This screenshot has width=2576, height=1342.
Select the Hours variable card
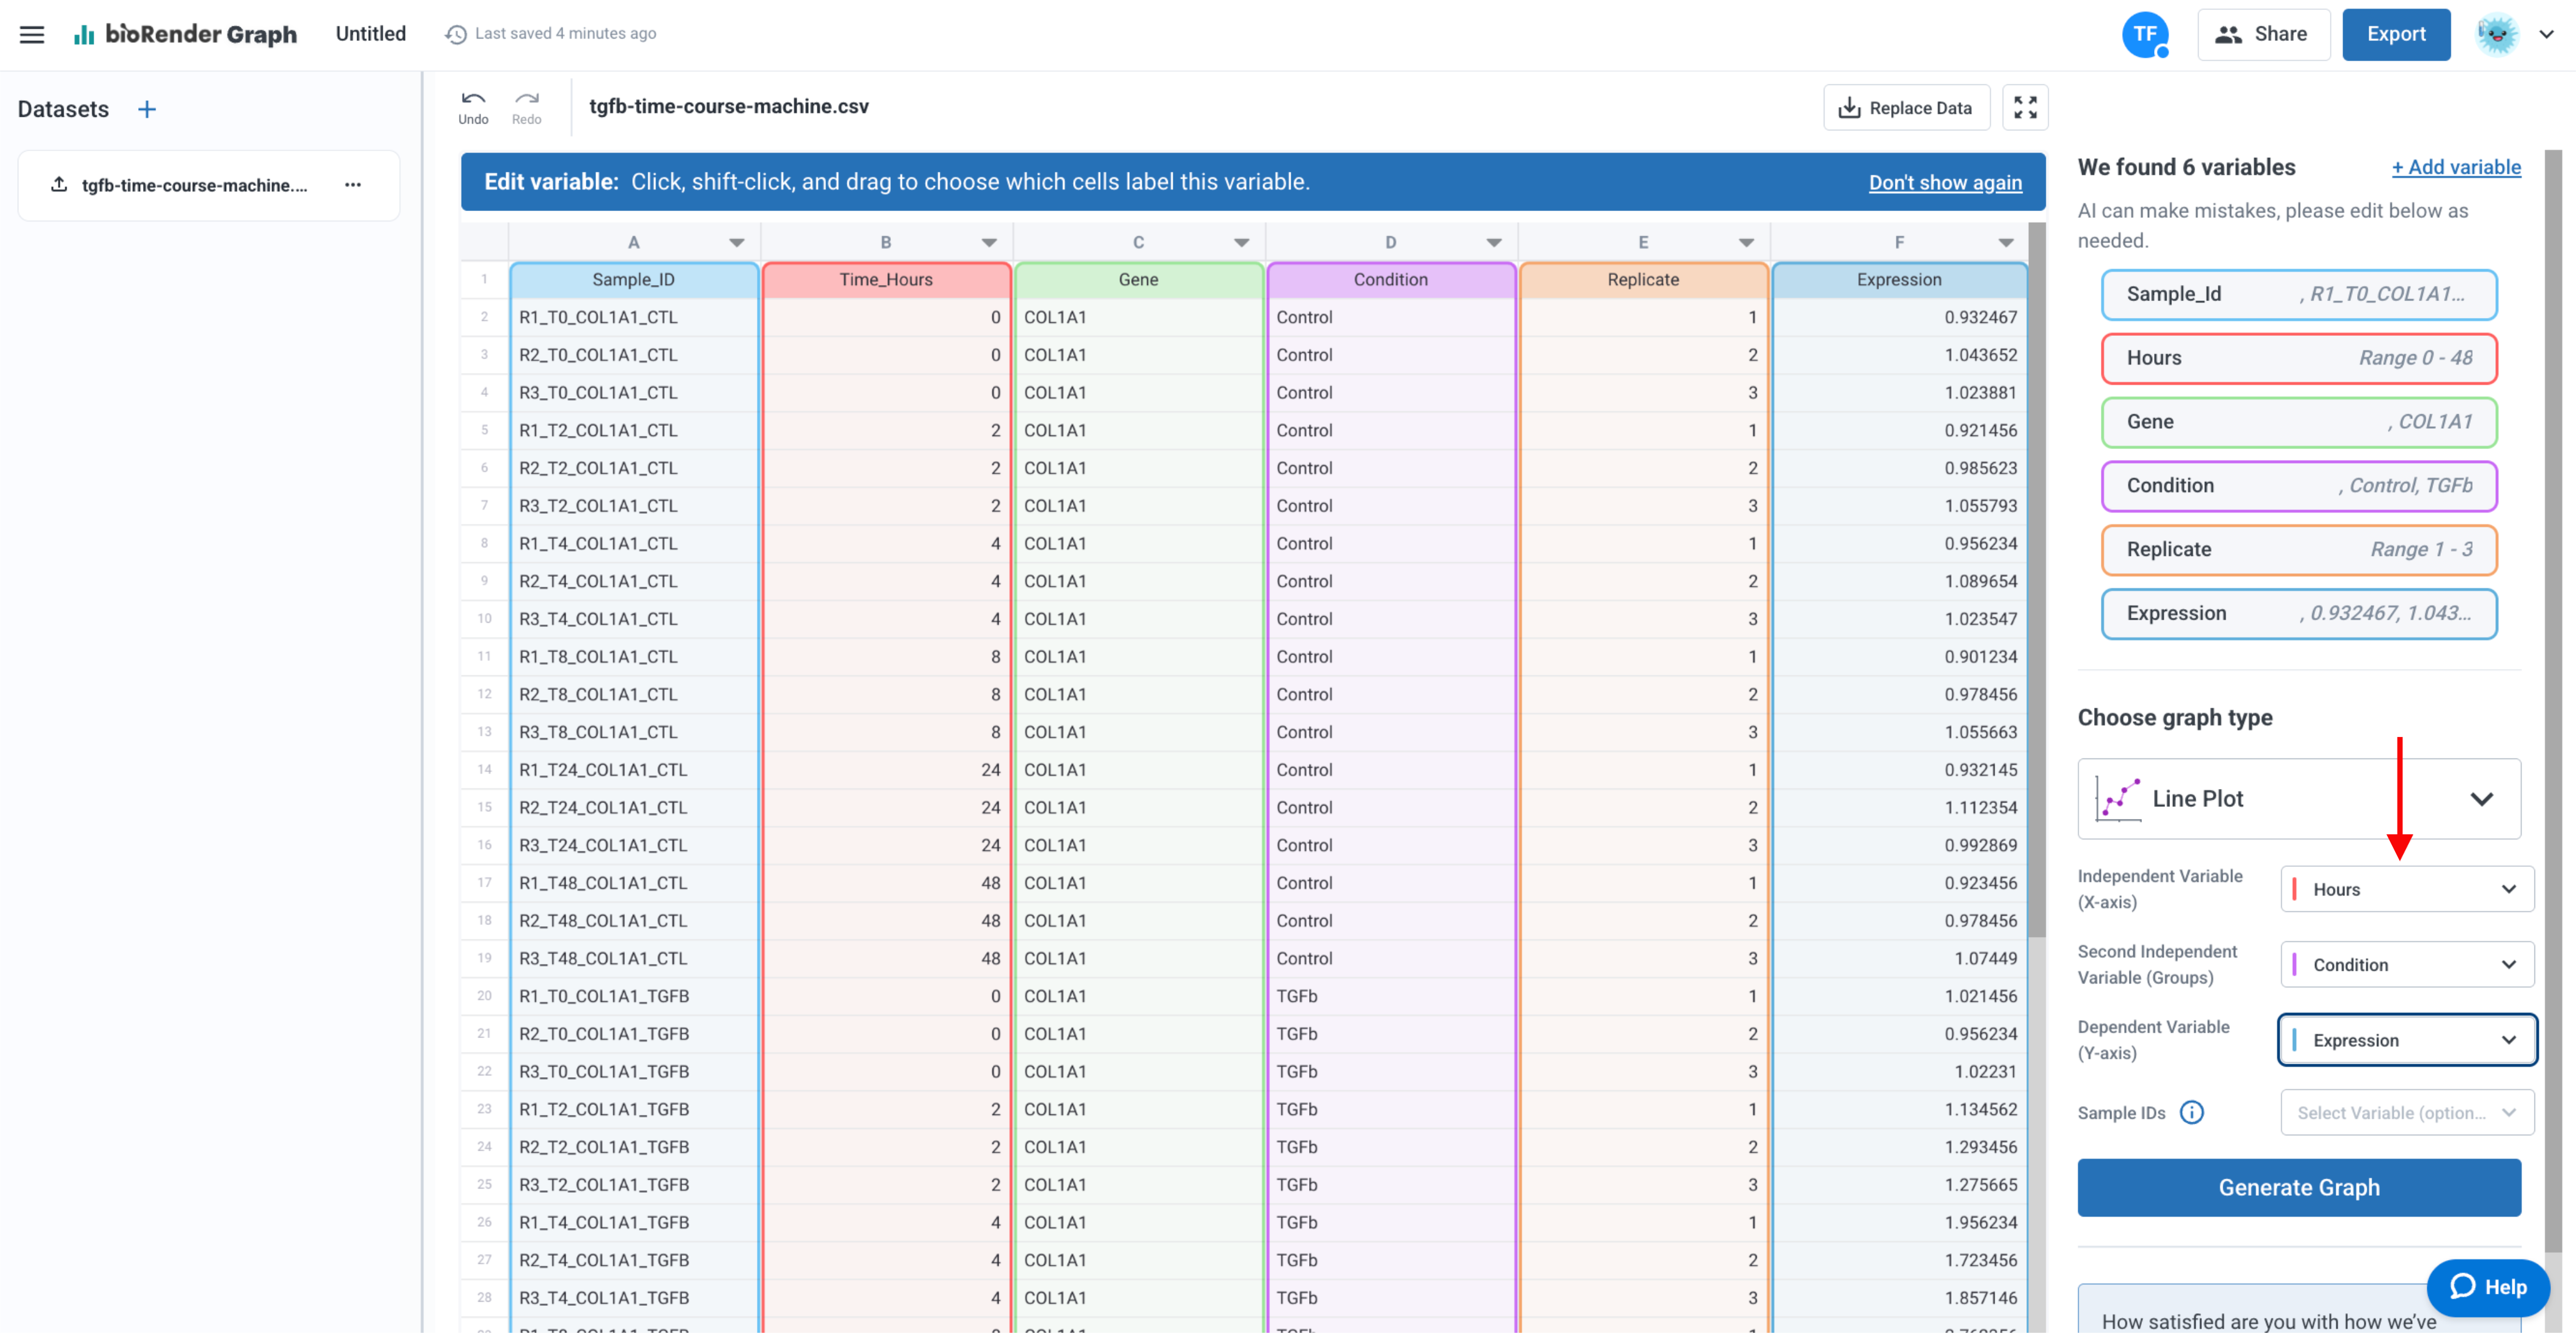[2299, 358]
